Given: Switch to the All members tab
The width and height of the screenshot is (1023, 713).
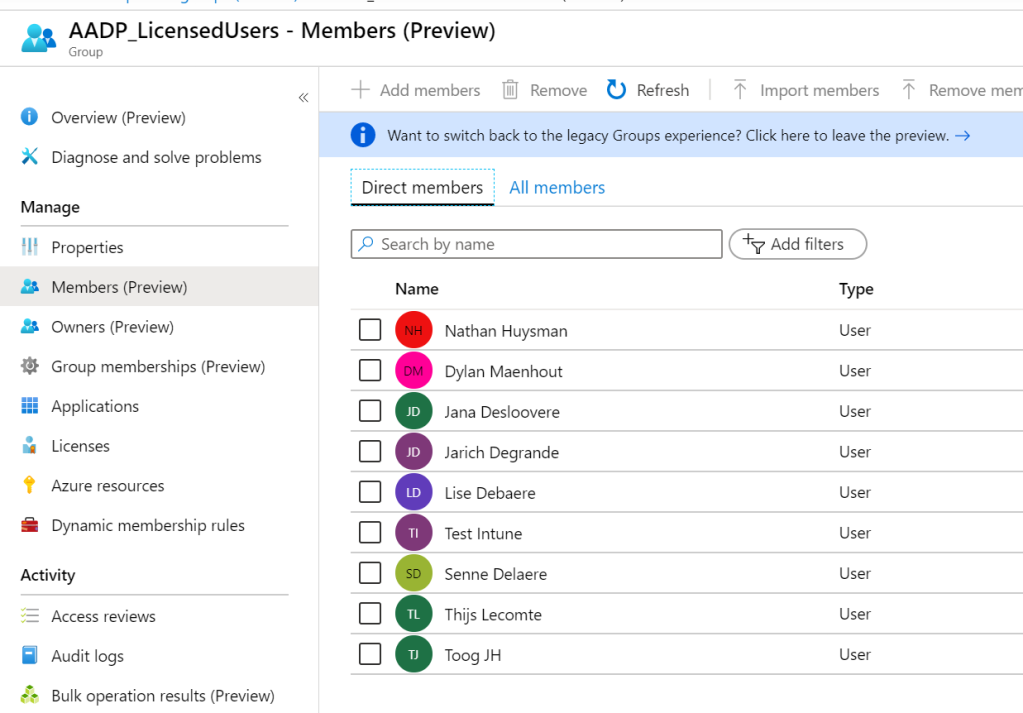Looking at the screenshot, I should tap(557, 188).
